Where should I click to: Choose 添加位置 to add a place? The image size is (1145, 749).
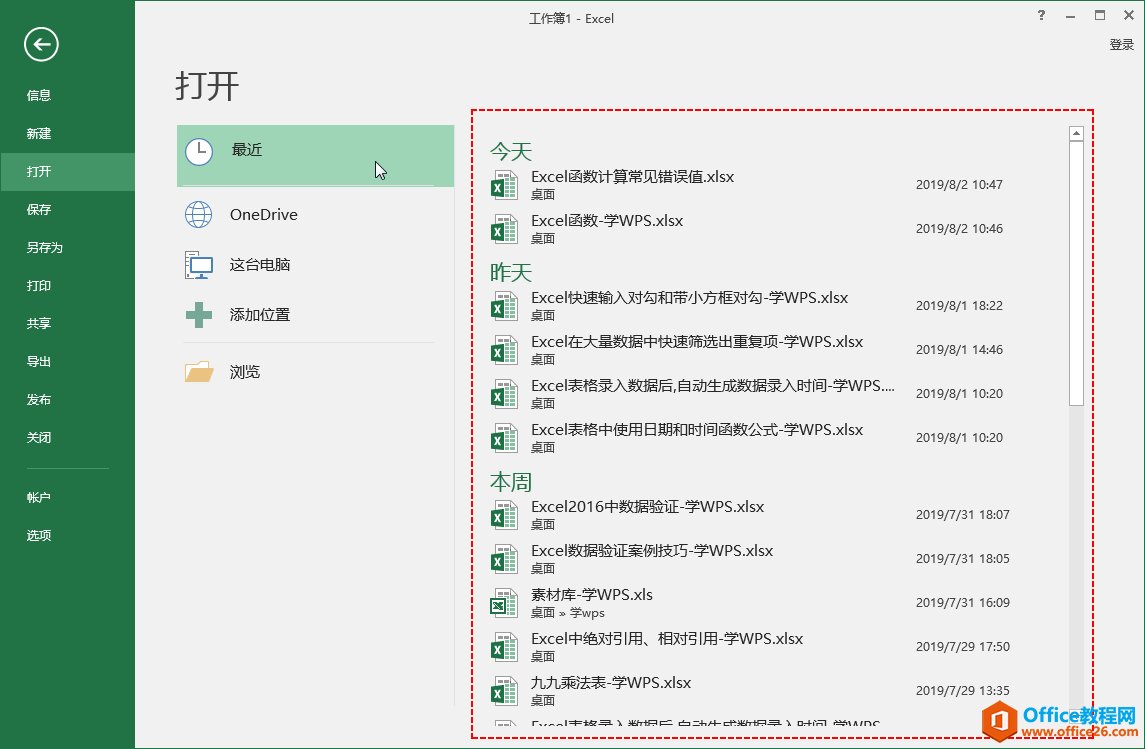(x=315, y=315)
